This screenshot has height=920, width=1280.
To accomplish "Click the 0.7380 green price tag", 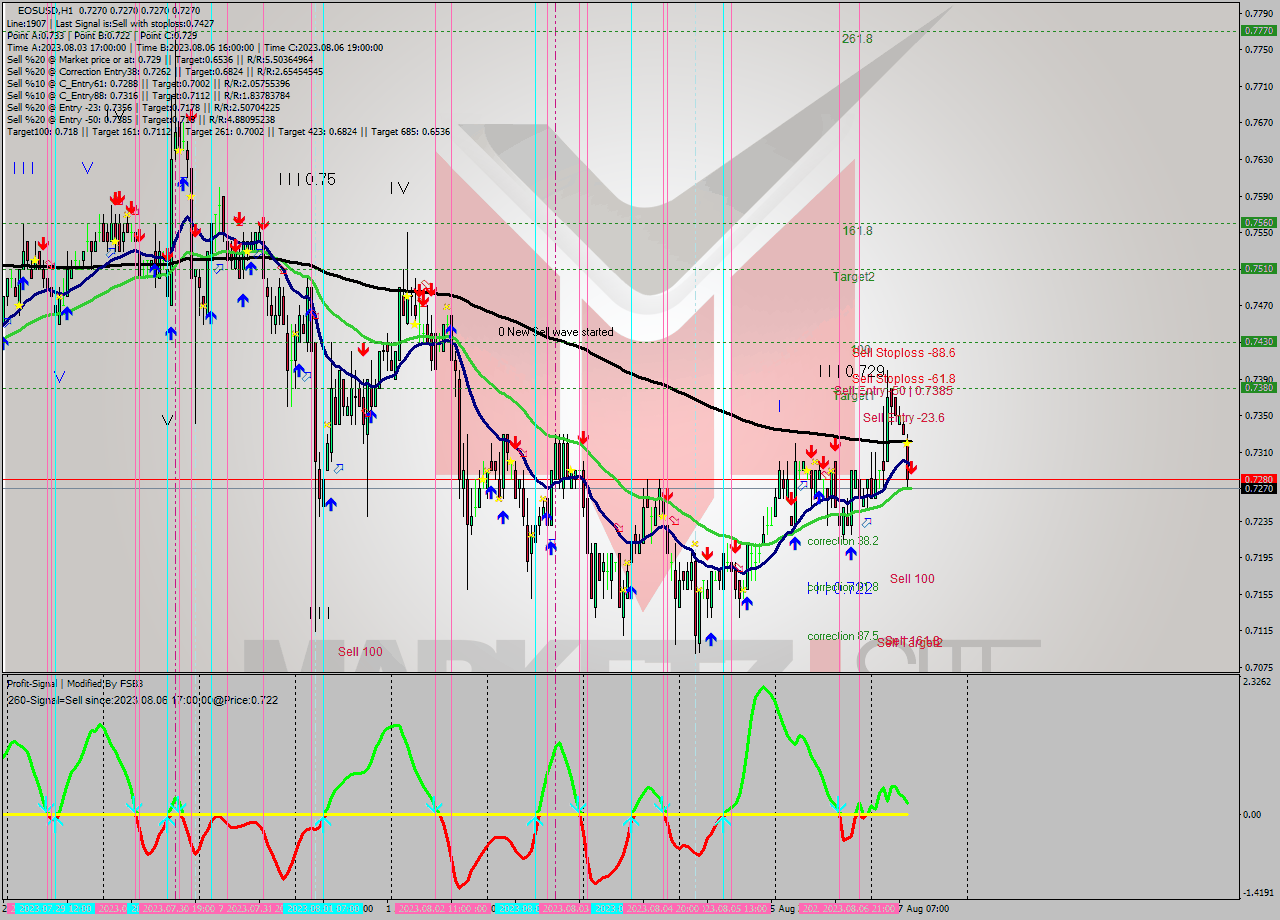I will [1258, 388].
